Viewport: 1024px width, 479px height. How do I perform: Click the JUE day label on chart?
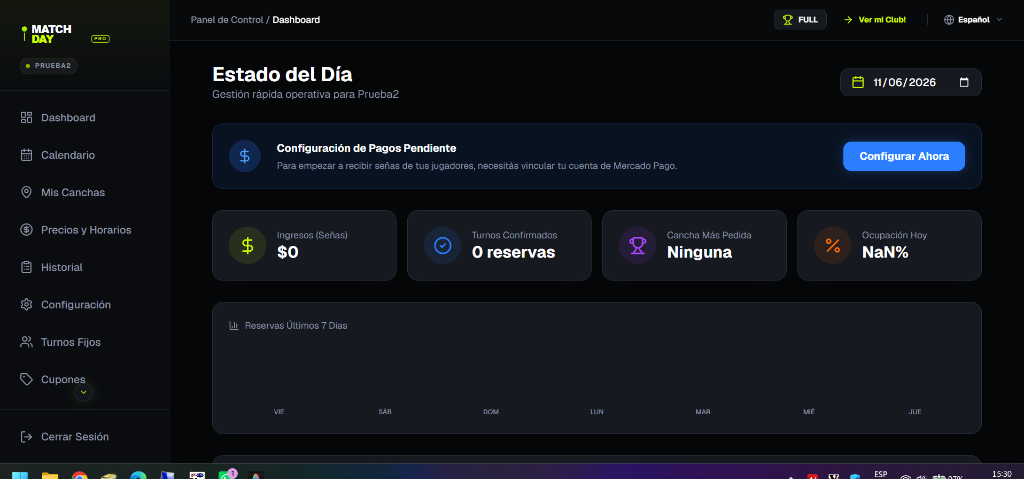tap(915, 412)
